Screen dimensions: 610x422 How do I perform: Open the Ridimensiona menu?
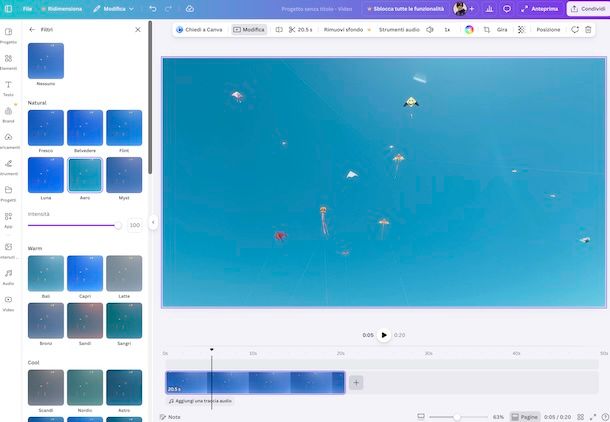pyautogui.click(x=62, y=8)
